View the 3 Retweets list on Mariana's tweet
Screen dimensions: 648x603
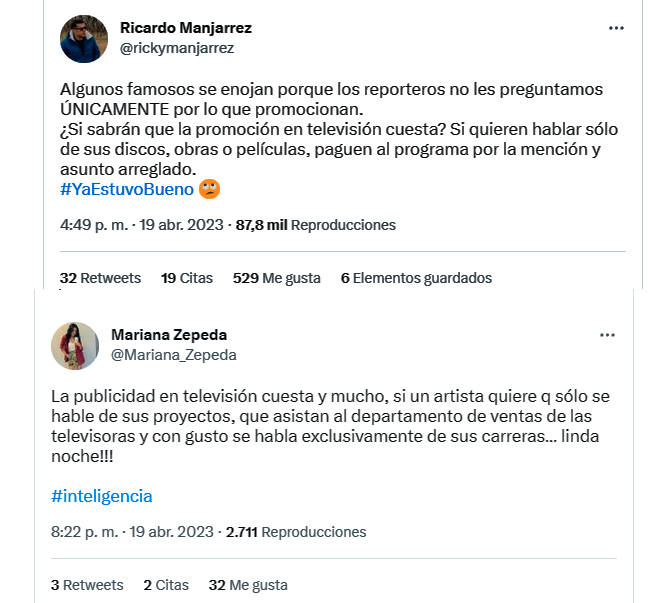[87, 585]
